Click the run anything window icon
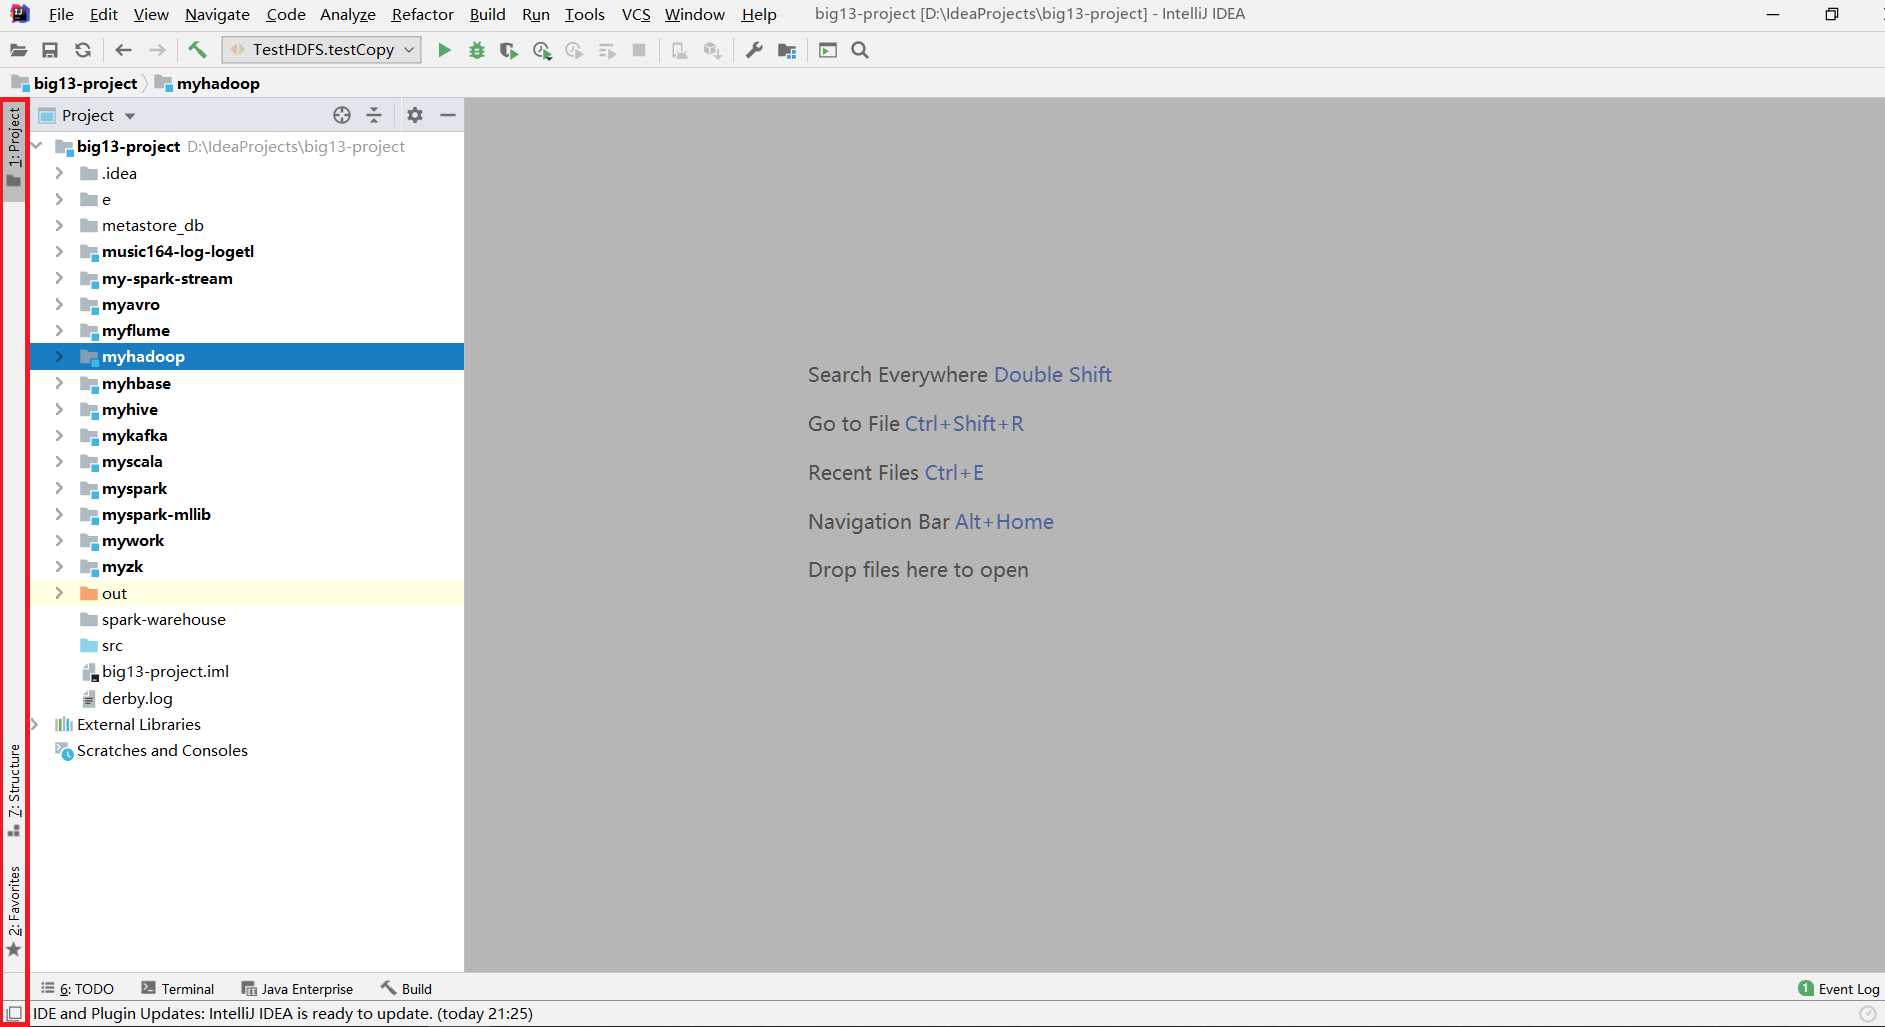Viewport: 1885px width, 1027px height. pos(828,50)
